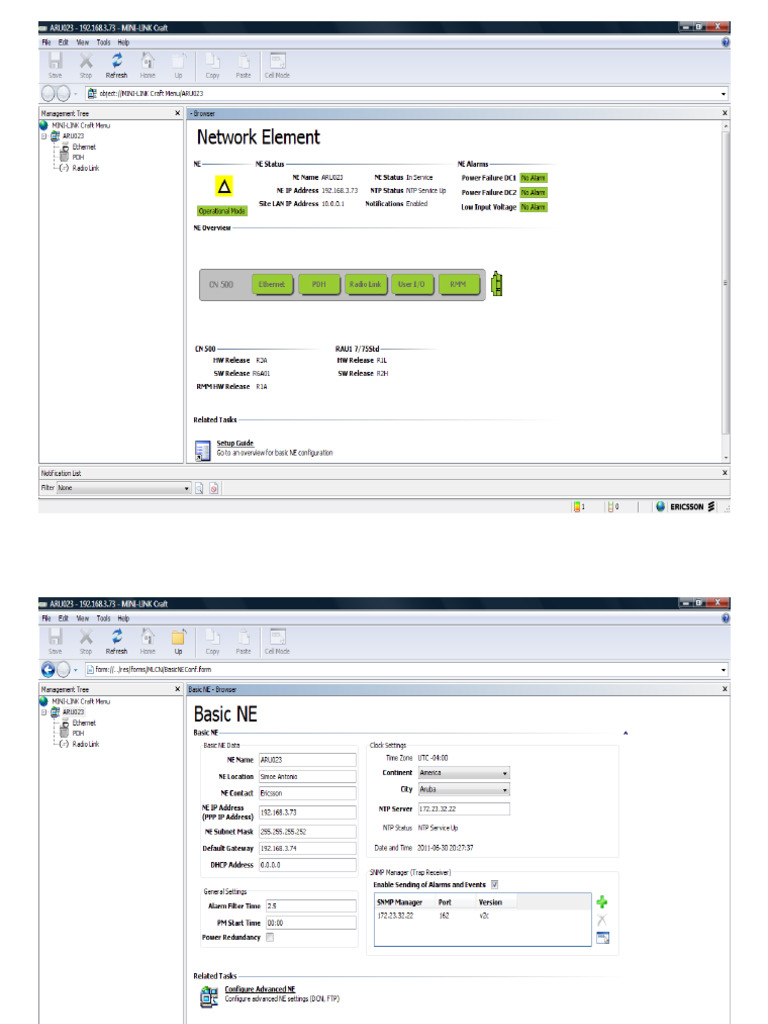
Task: Click Copy icon in Network Element window
Action: point(212,61)
